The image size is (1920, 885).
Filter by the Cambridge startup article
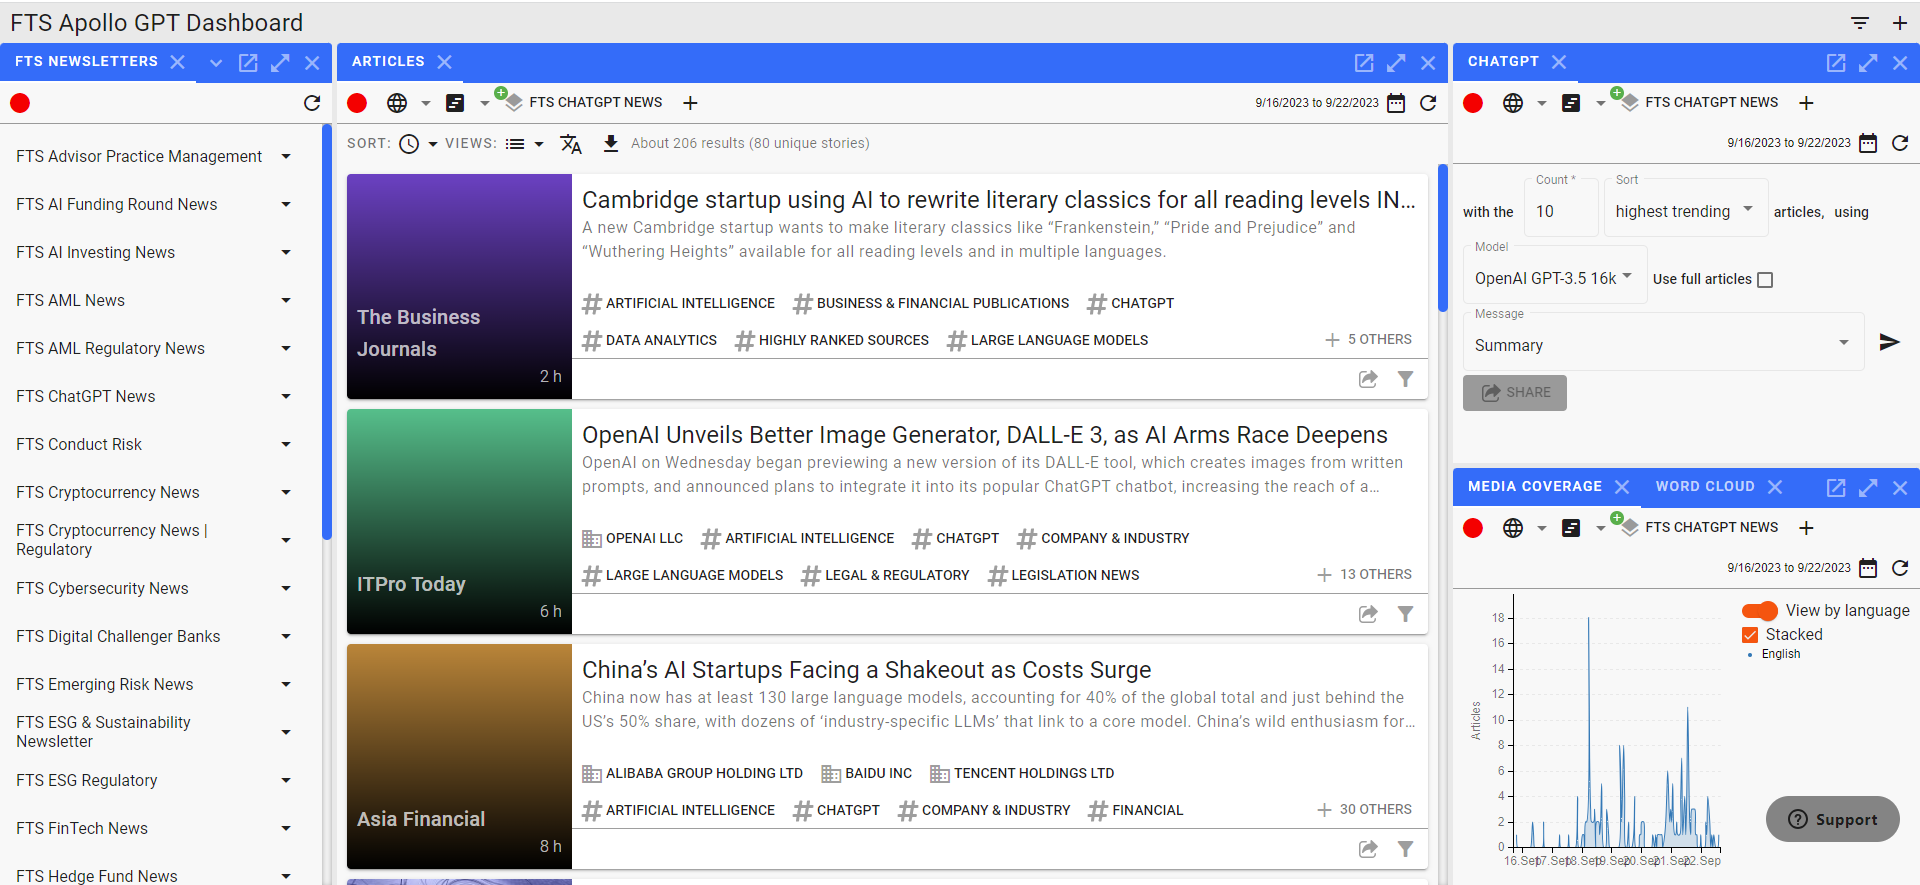click(1405, 379)
